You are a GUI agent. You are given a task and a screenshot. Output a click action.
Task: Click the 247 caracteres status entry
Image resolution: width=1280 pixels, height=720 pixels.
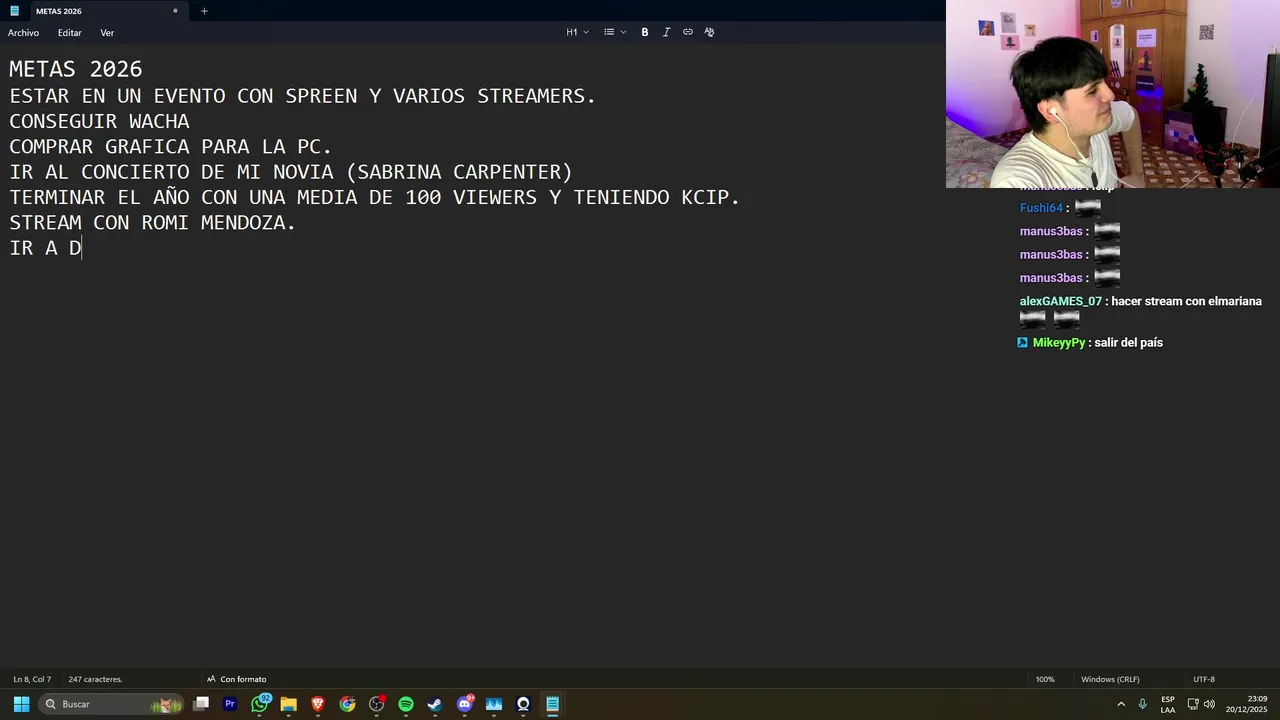click(95, 679)
